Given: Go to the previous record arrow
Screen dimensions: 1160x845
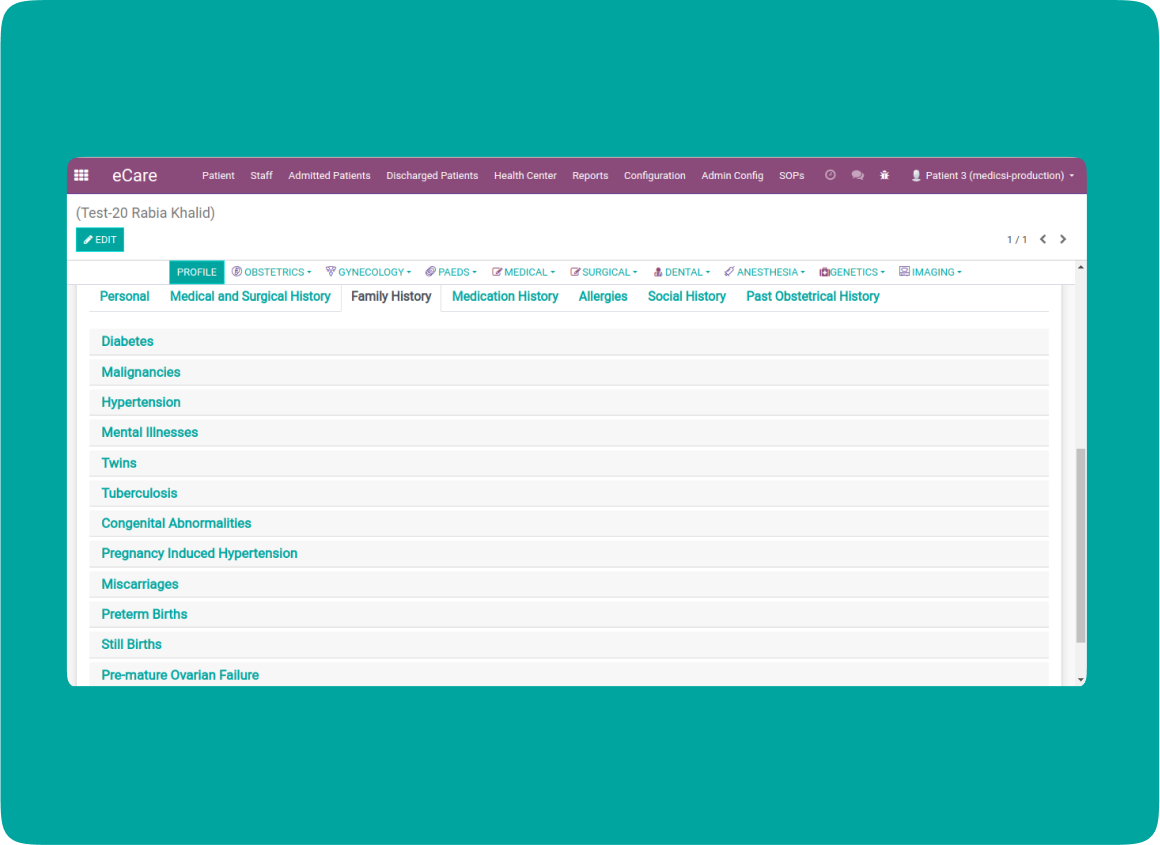Looking at the screenshot, I should point(1043,239).
